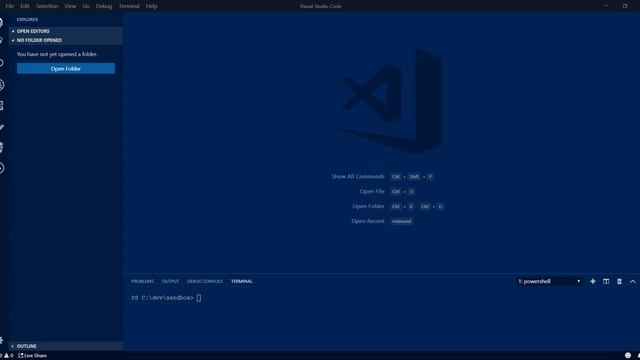Switch to the Problems tab
The image size is (640, 360).
tap(142, 281)
